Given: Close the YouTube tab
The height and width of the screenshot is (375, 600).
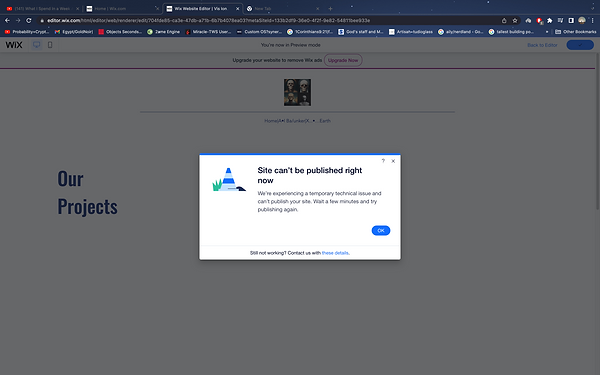Looking at the screenshot, I should tap(78, 8).
